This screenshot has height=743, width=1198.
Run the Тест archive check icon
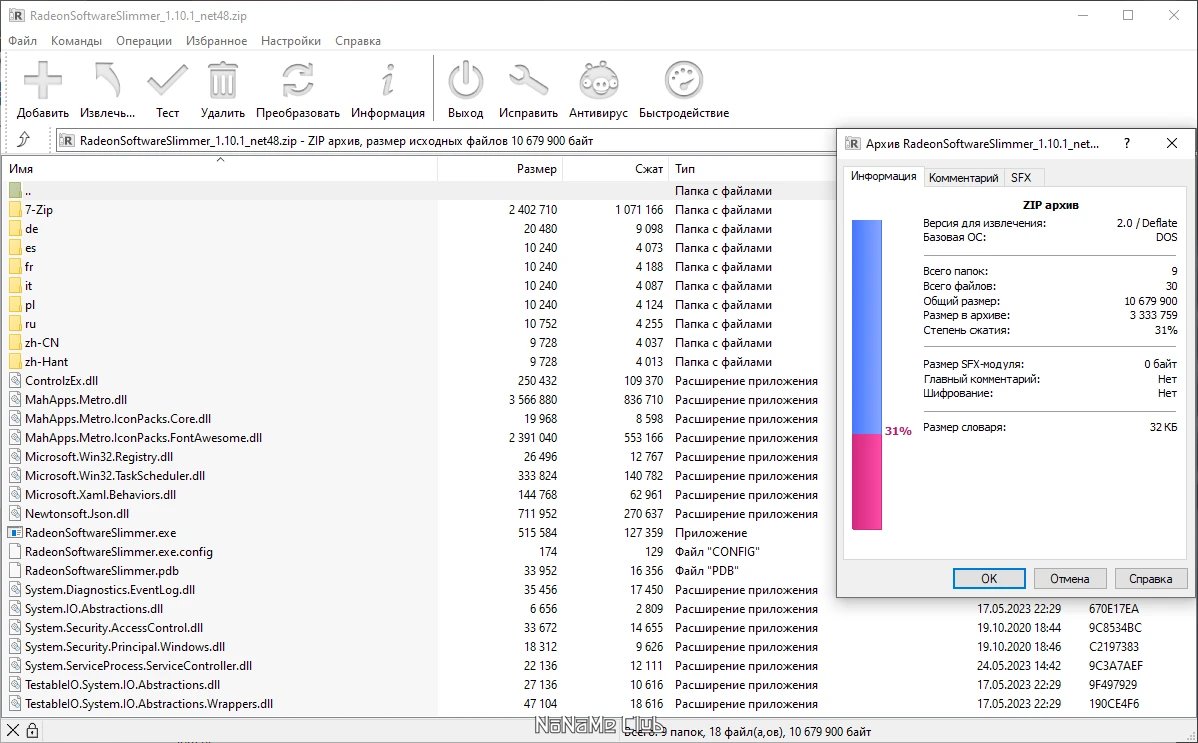(x=167, y=81)
